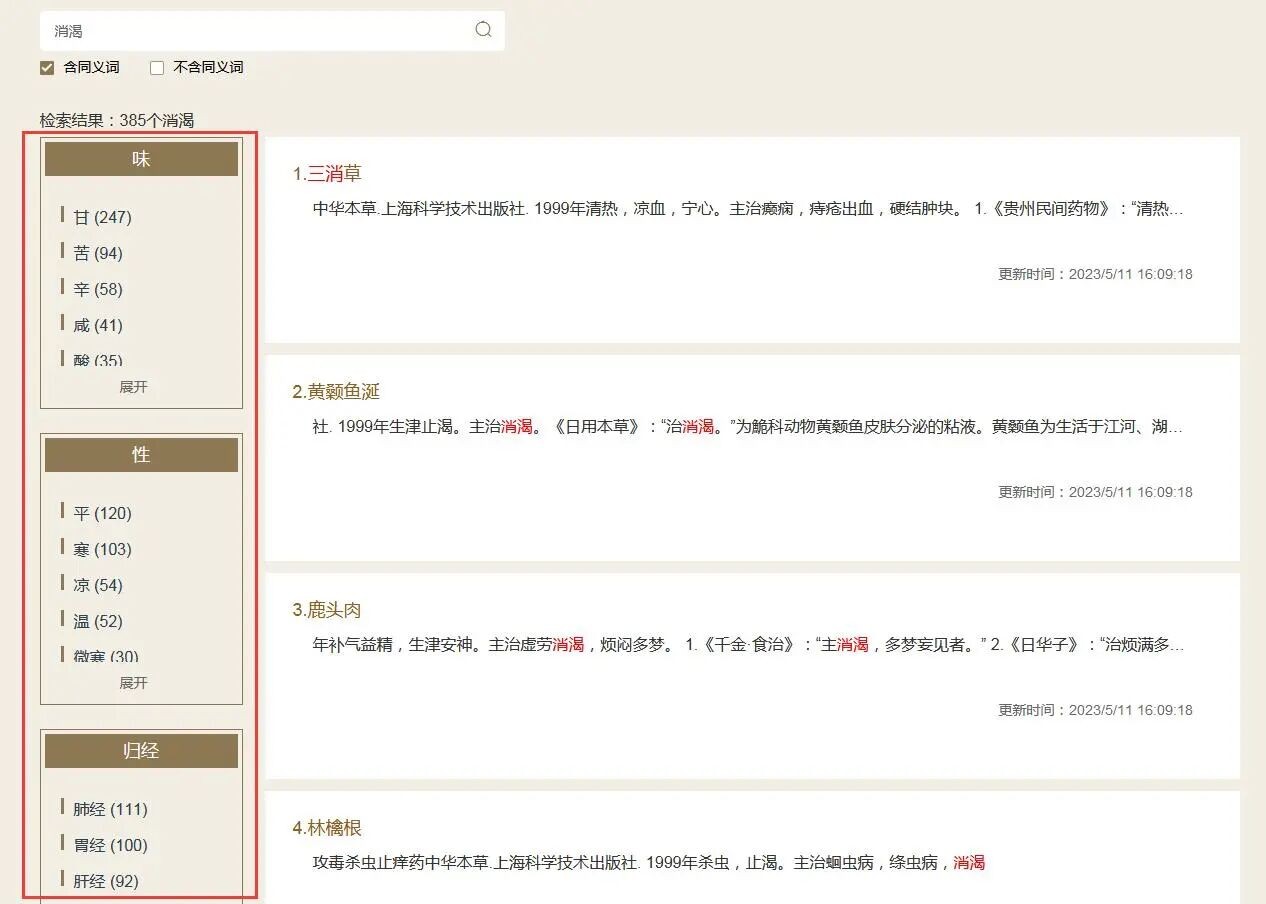Screen dimensions: 1266x904
Task: Filter by taste 苦 (94)
Action: tap(98, 253)
